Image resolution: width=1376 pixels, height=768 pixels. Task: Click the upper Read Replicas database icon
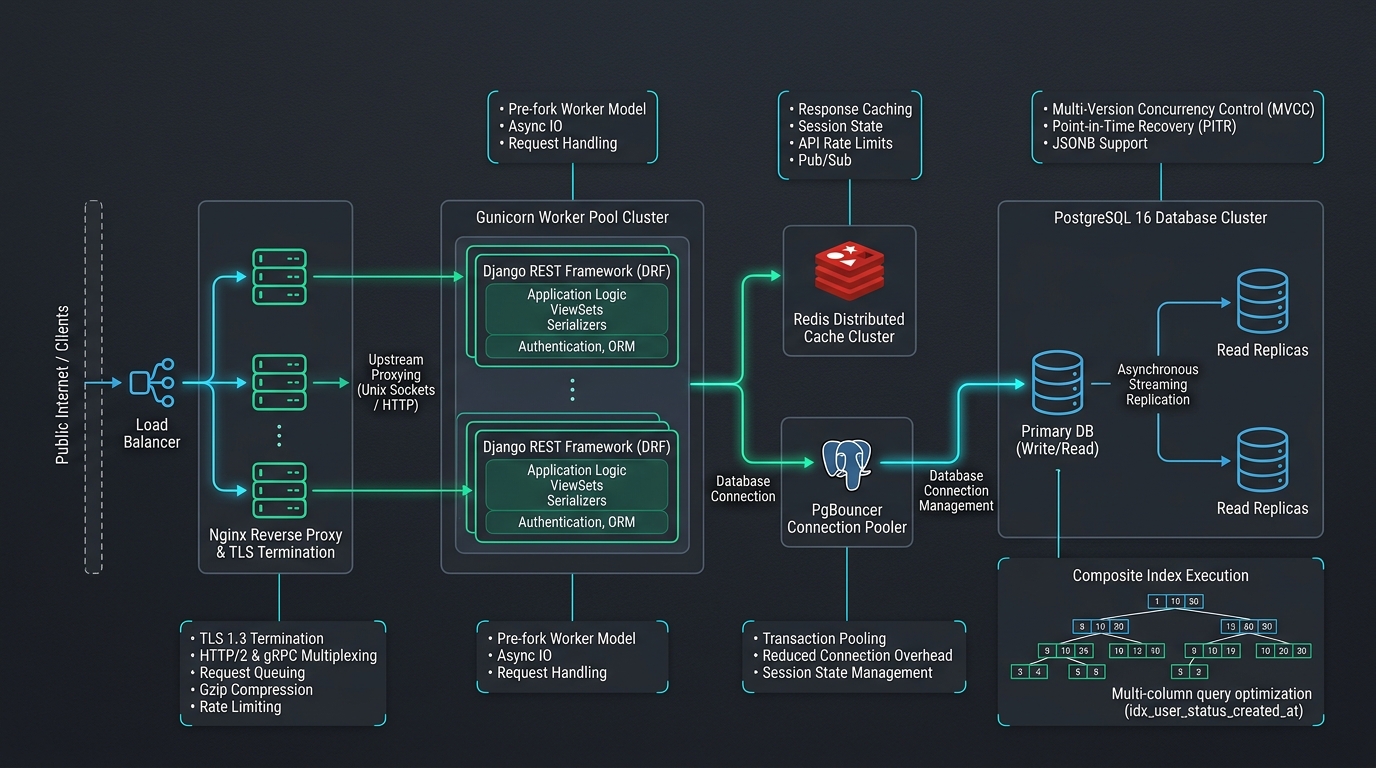tap(1262, 301)
